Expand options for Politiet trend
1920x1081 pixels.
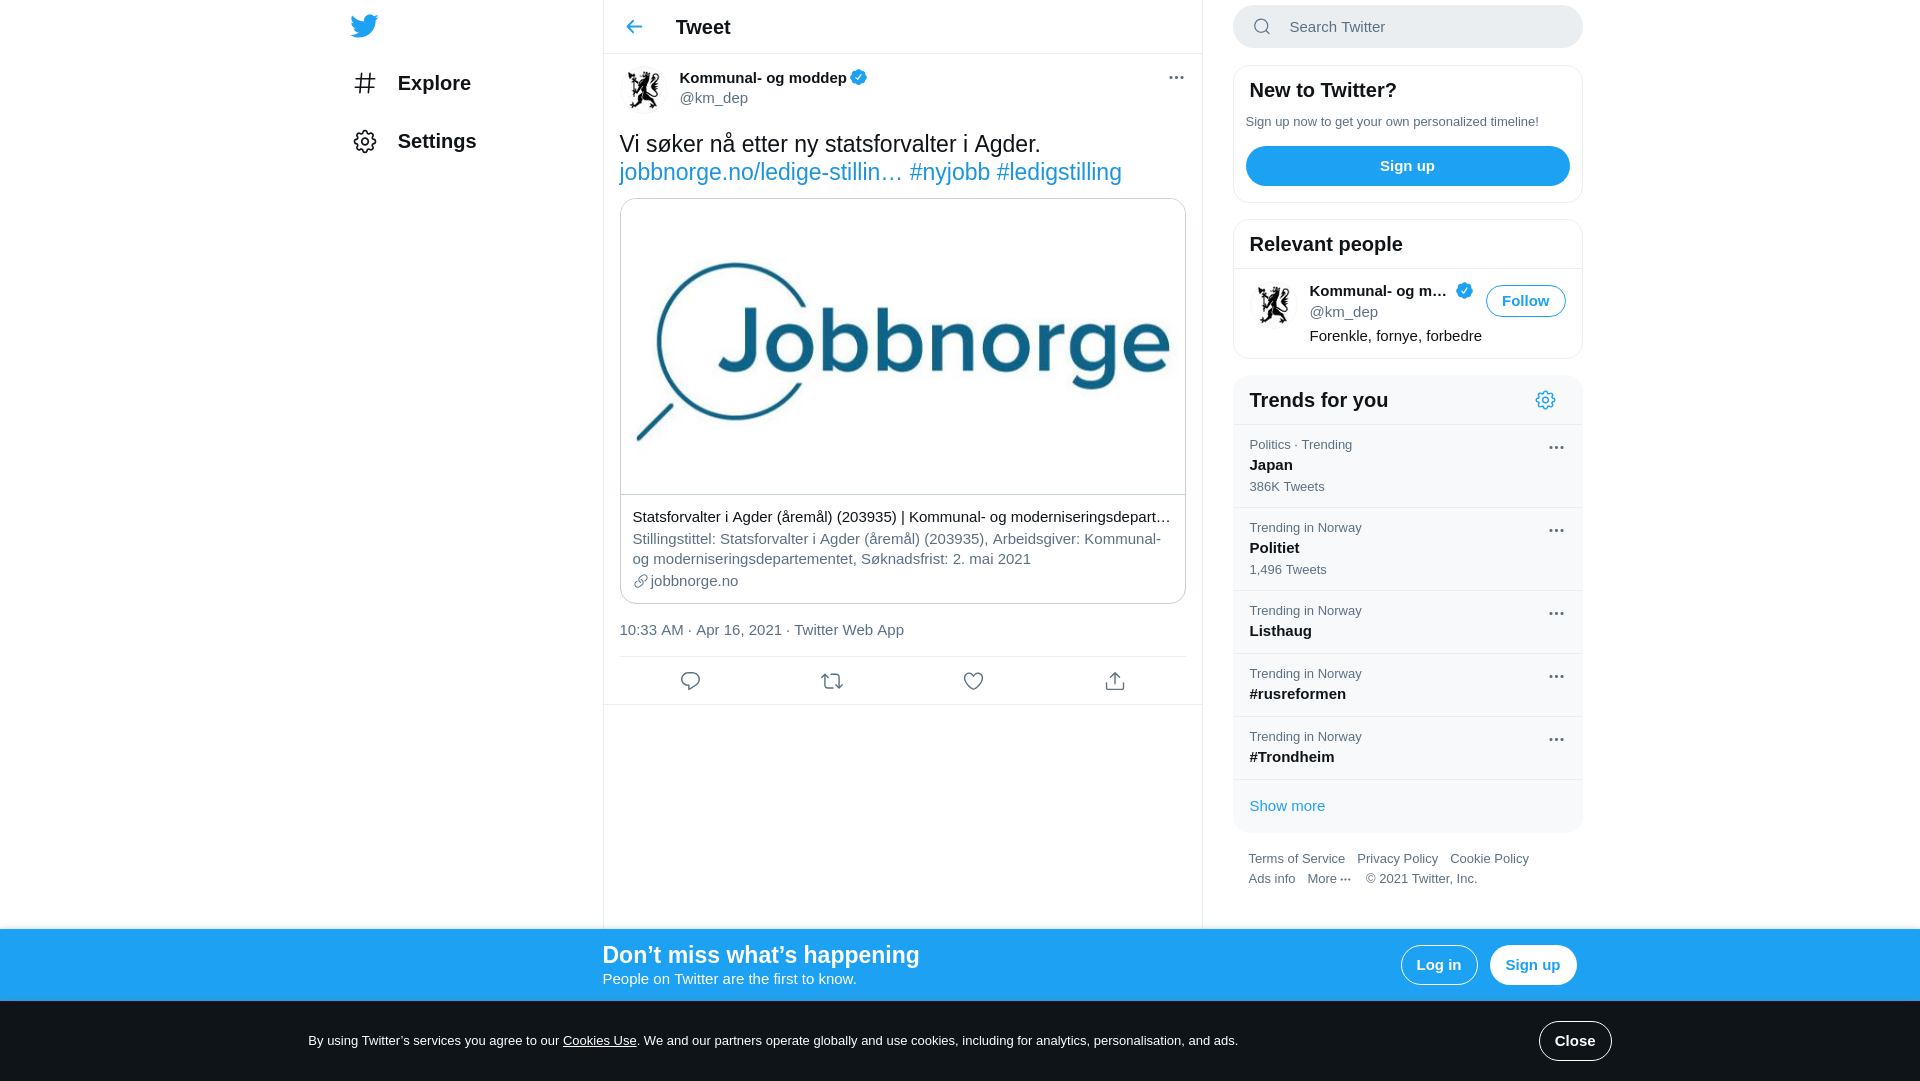click(x=1556, y=531)
